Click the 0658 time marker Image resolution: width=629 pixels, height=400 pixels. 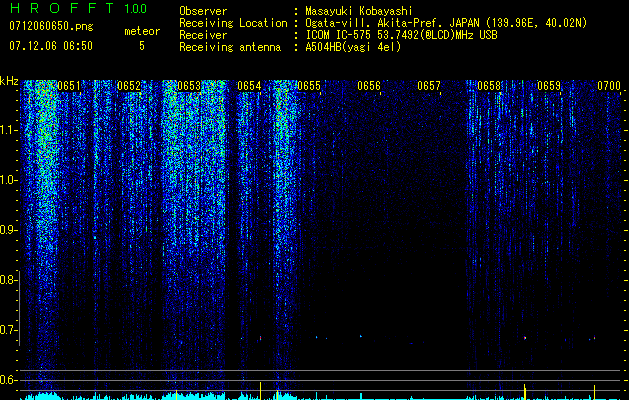[x=489, y=86]
